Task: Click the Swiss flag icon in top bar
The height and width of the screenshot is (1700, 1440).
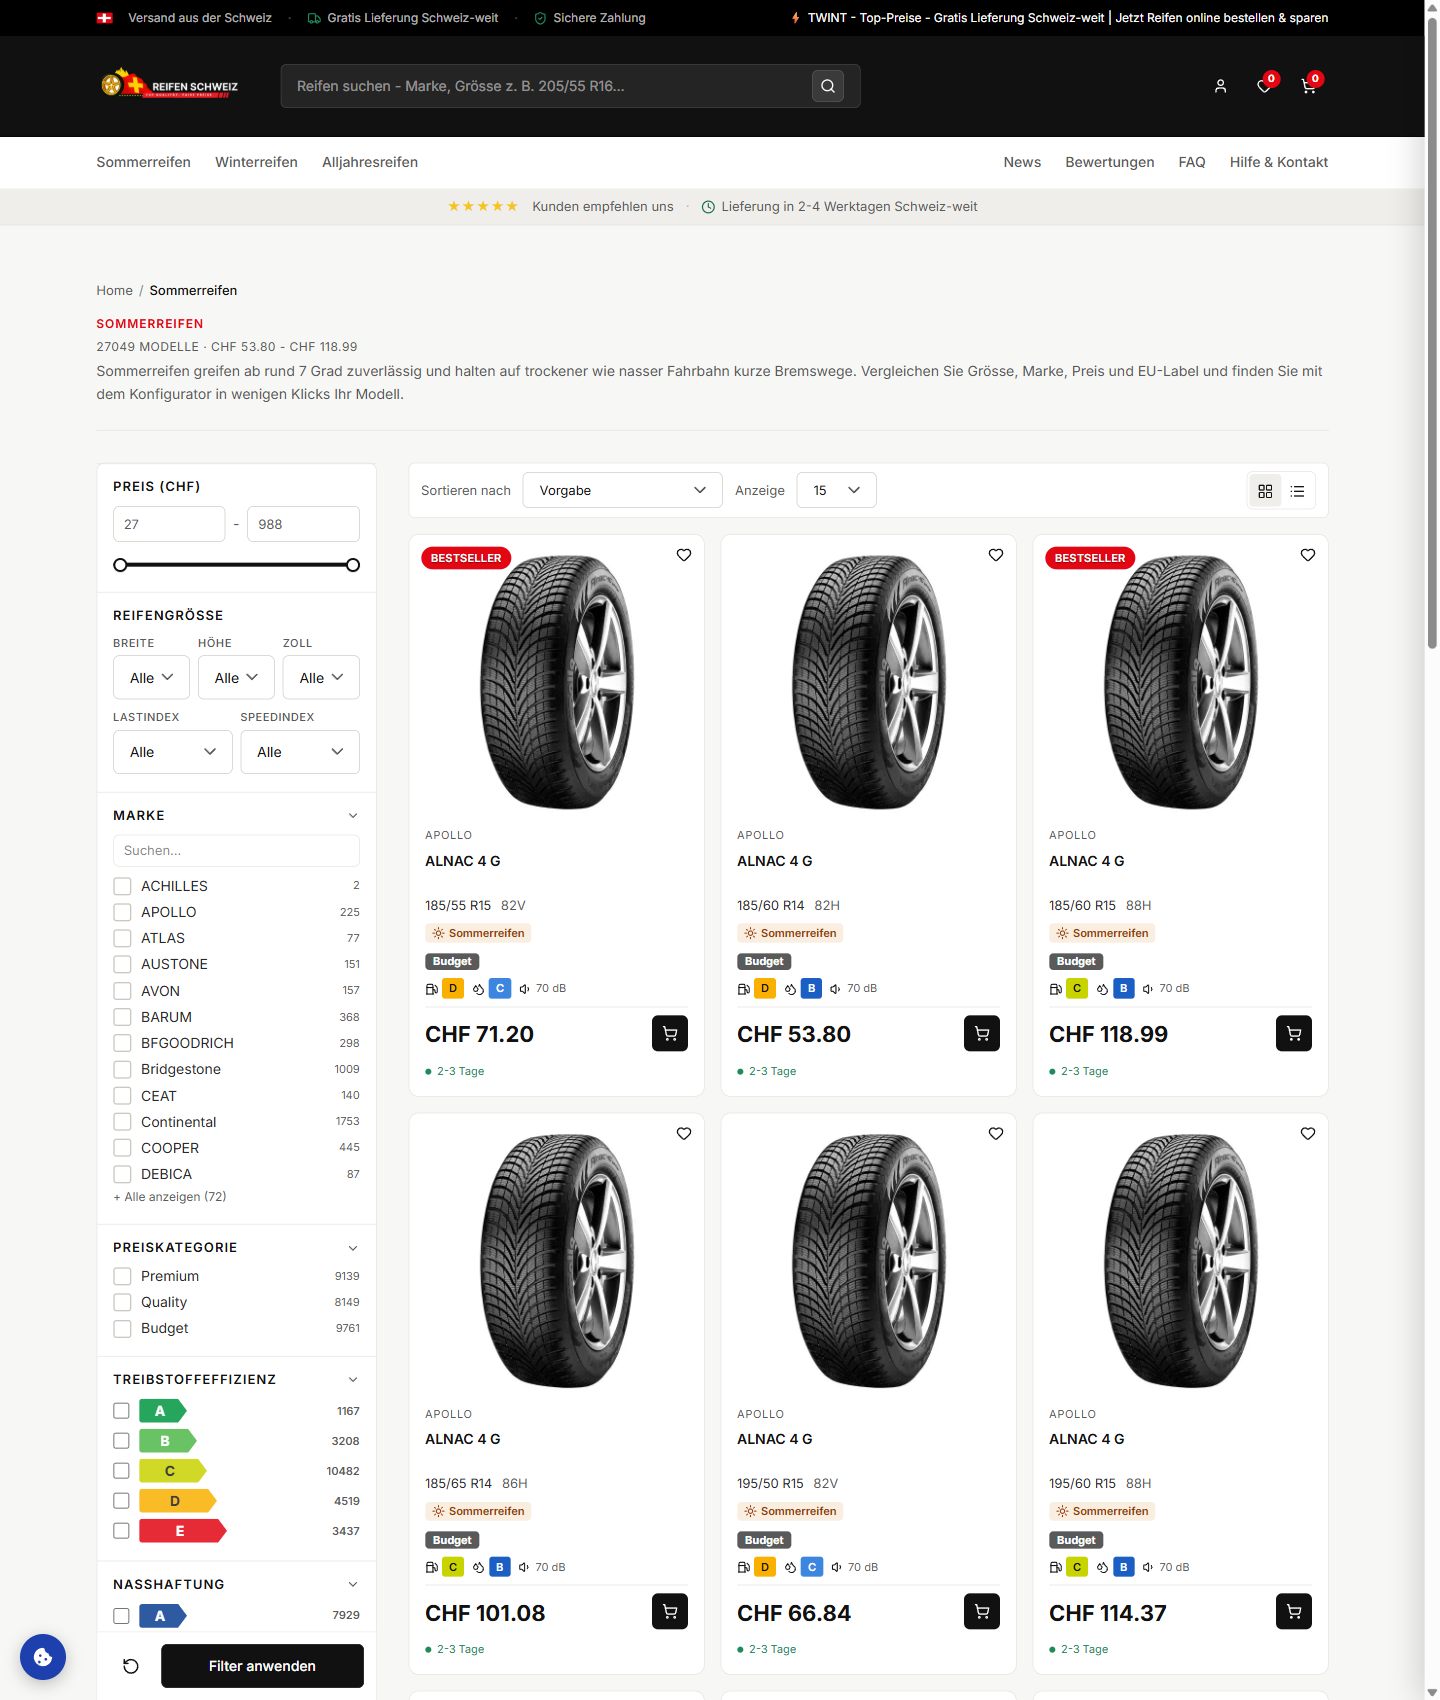Action: (105, 18)
